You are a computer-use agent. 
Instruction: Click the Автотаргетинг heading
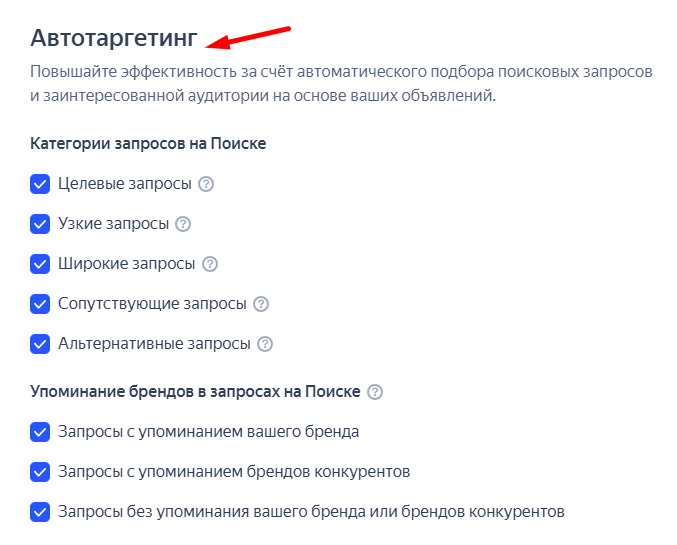(x=114, y=38)
